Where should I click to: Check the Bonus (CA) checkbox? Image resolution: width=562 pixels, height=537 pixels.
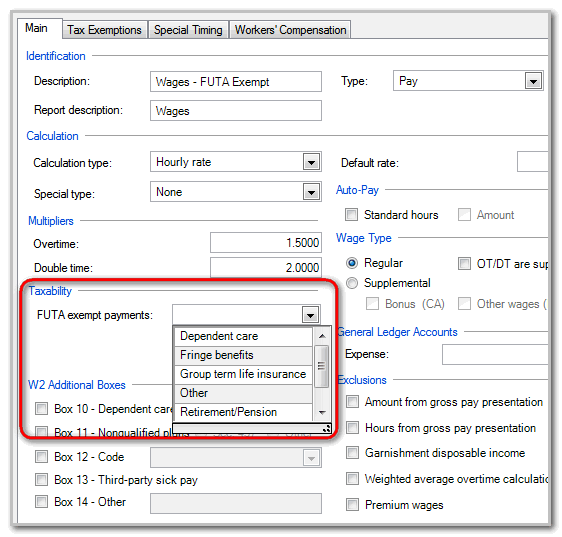[372, 304]
